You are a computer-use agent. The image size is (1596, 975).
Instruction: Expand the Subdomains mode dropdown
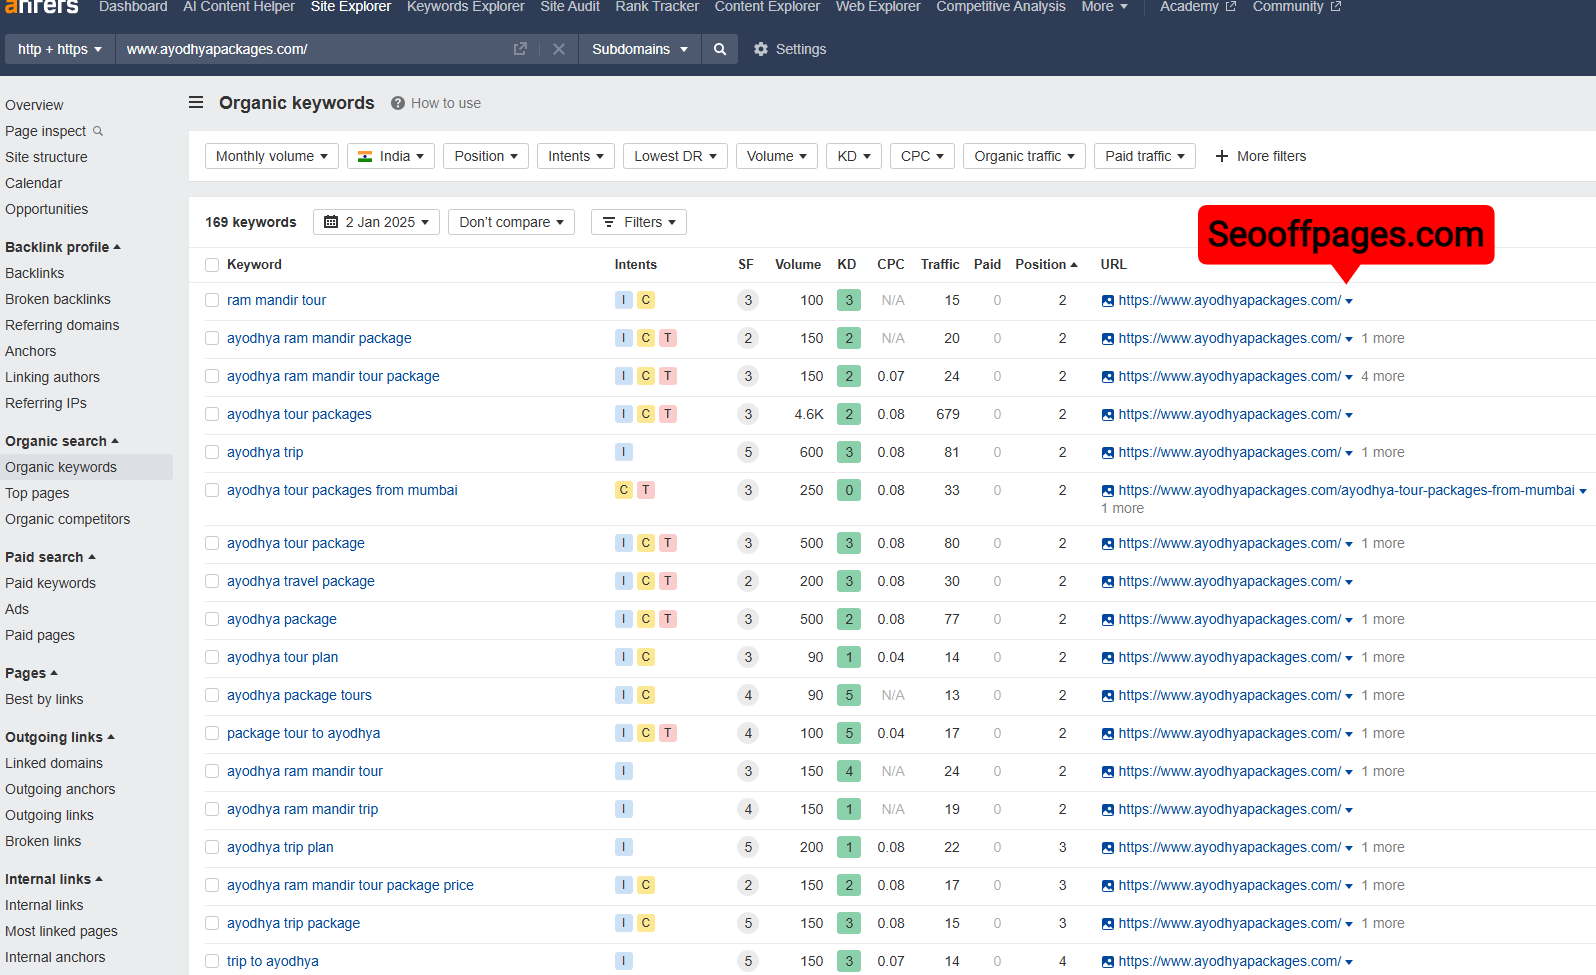[639, 49]
